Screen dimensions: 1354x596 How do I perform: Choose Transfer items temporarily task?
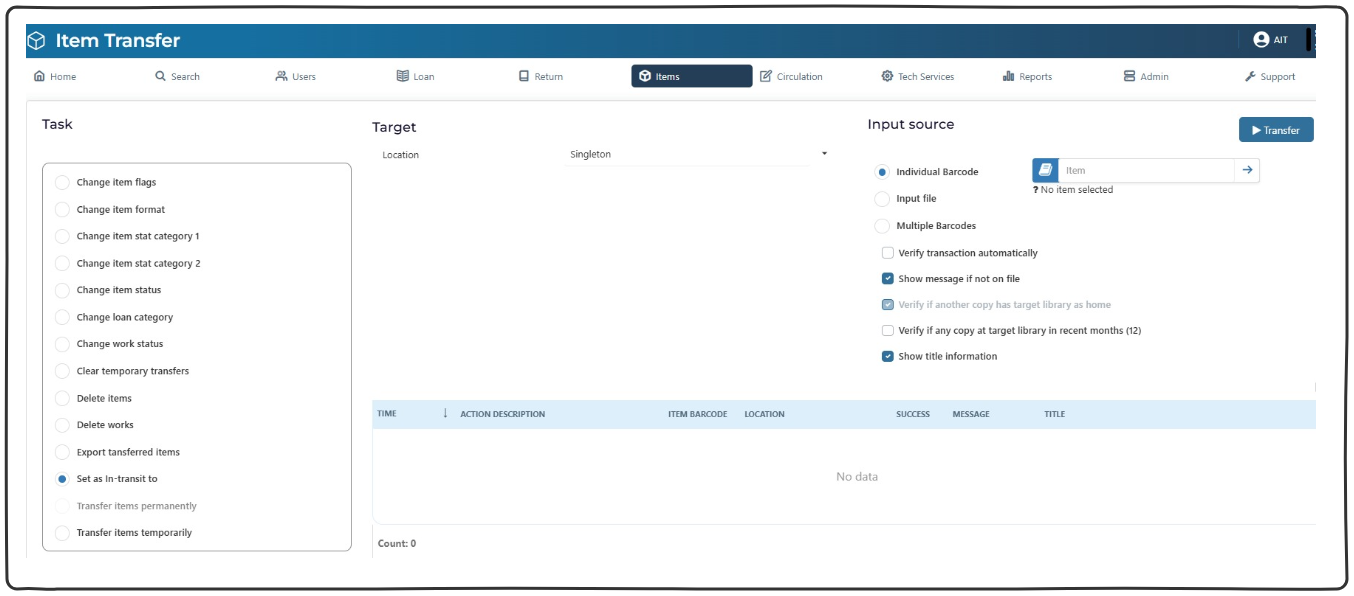coord(63,533)
